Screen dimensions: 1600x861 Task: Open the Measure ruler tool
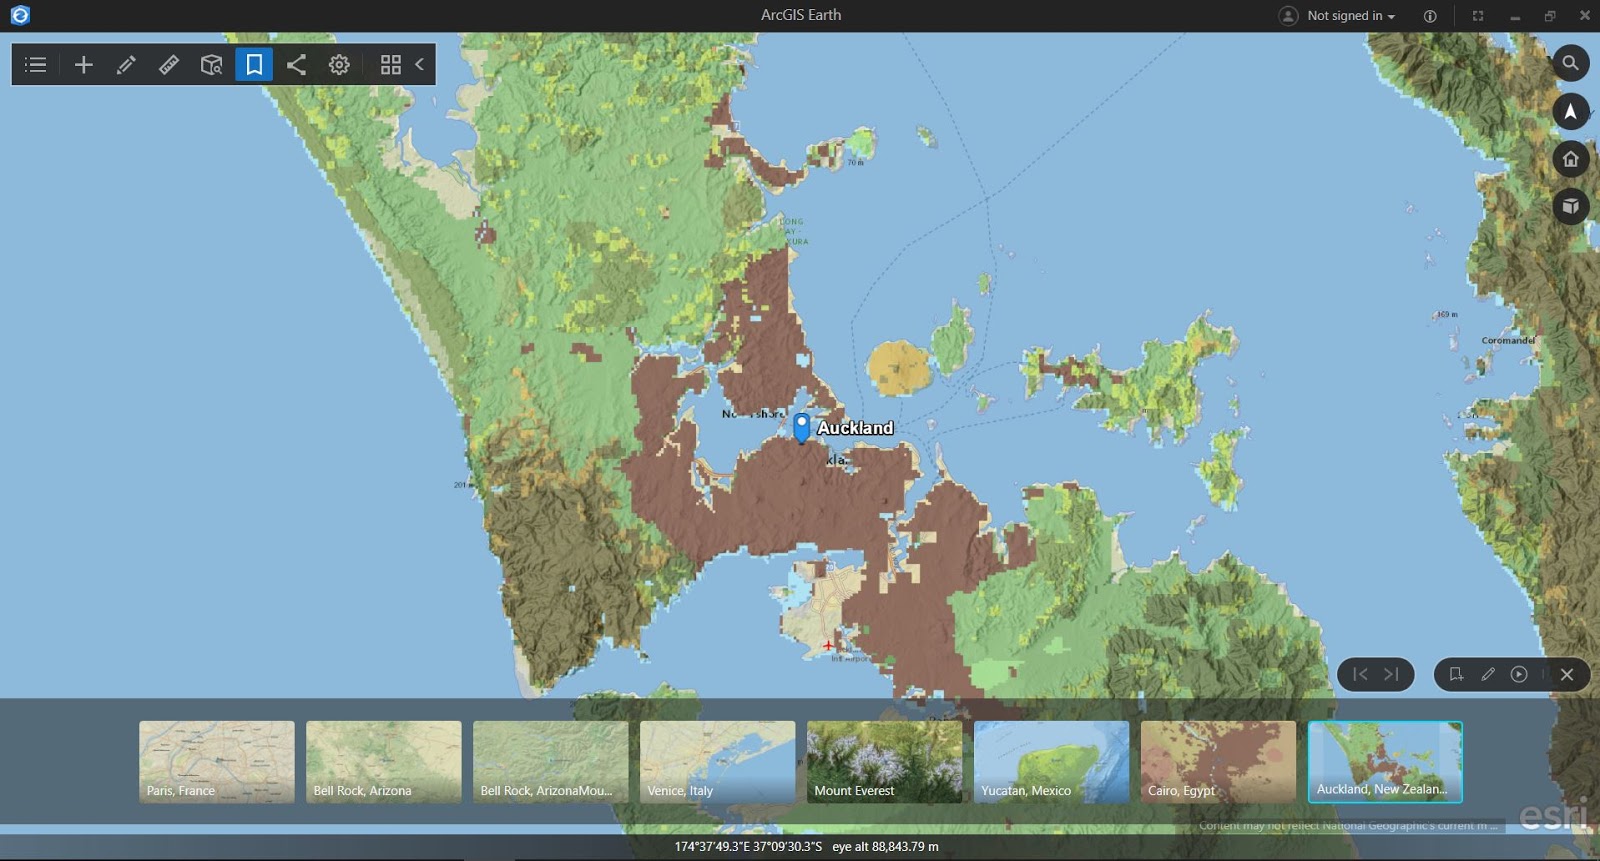169,65
